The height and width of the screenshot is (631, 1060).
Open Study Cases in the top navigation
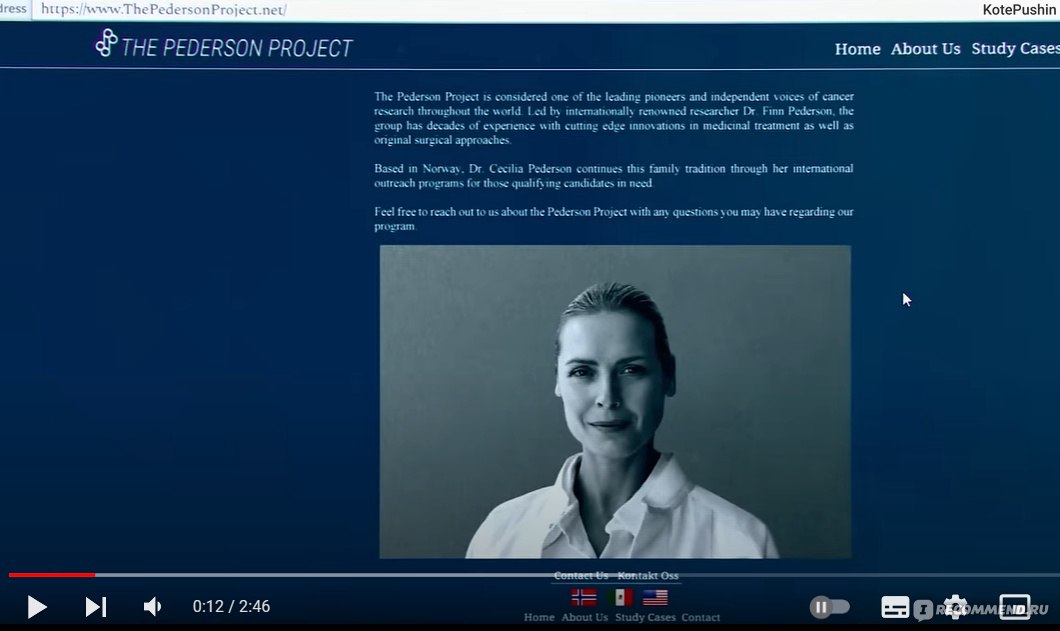[1015, 49]
